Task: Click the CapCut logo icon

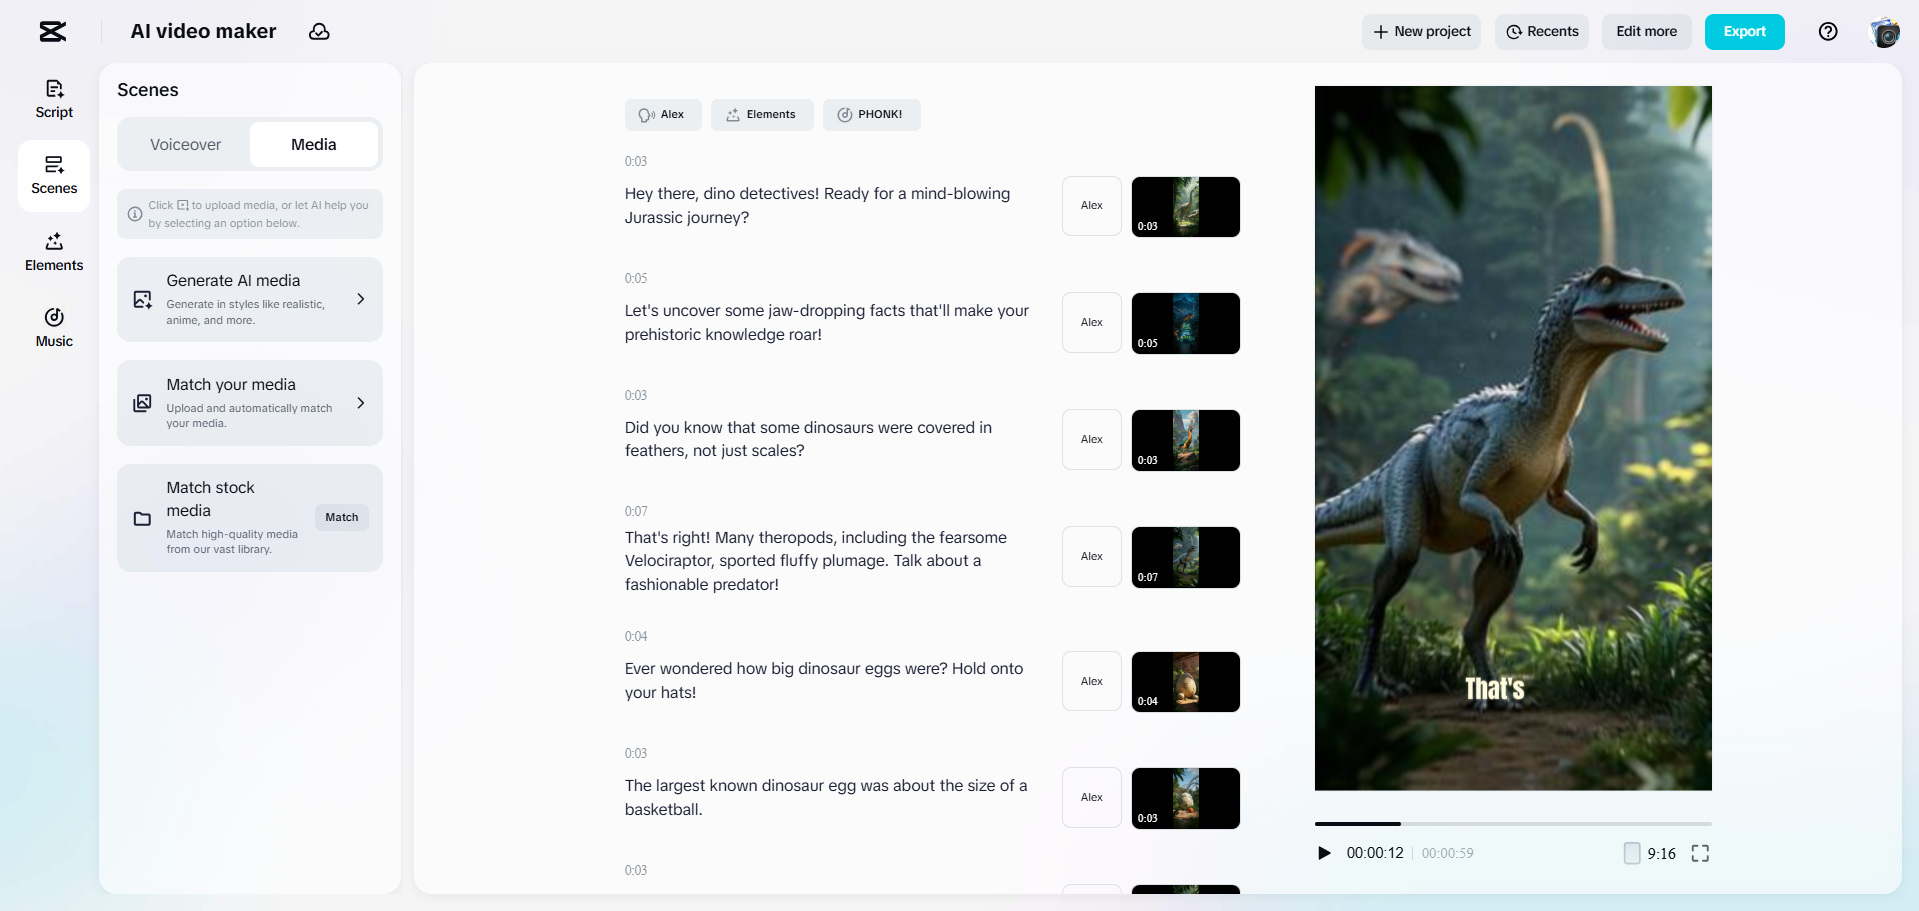Action: click(x=53, y=32)
